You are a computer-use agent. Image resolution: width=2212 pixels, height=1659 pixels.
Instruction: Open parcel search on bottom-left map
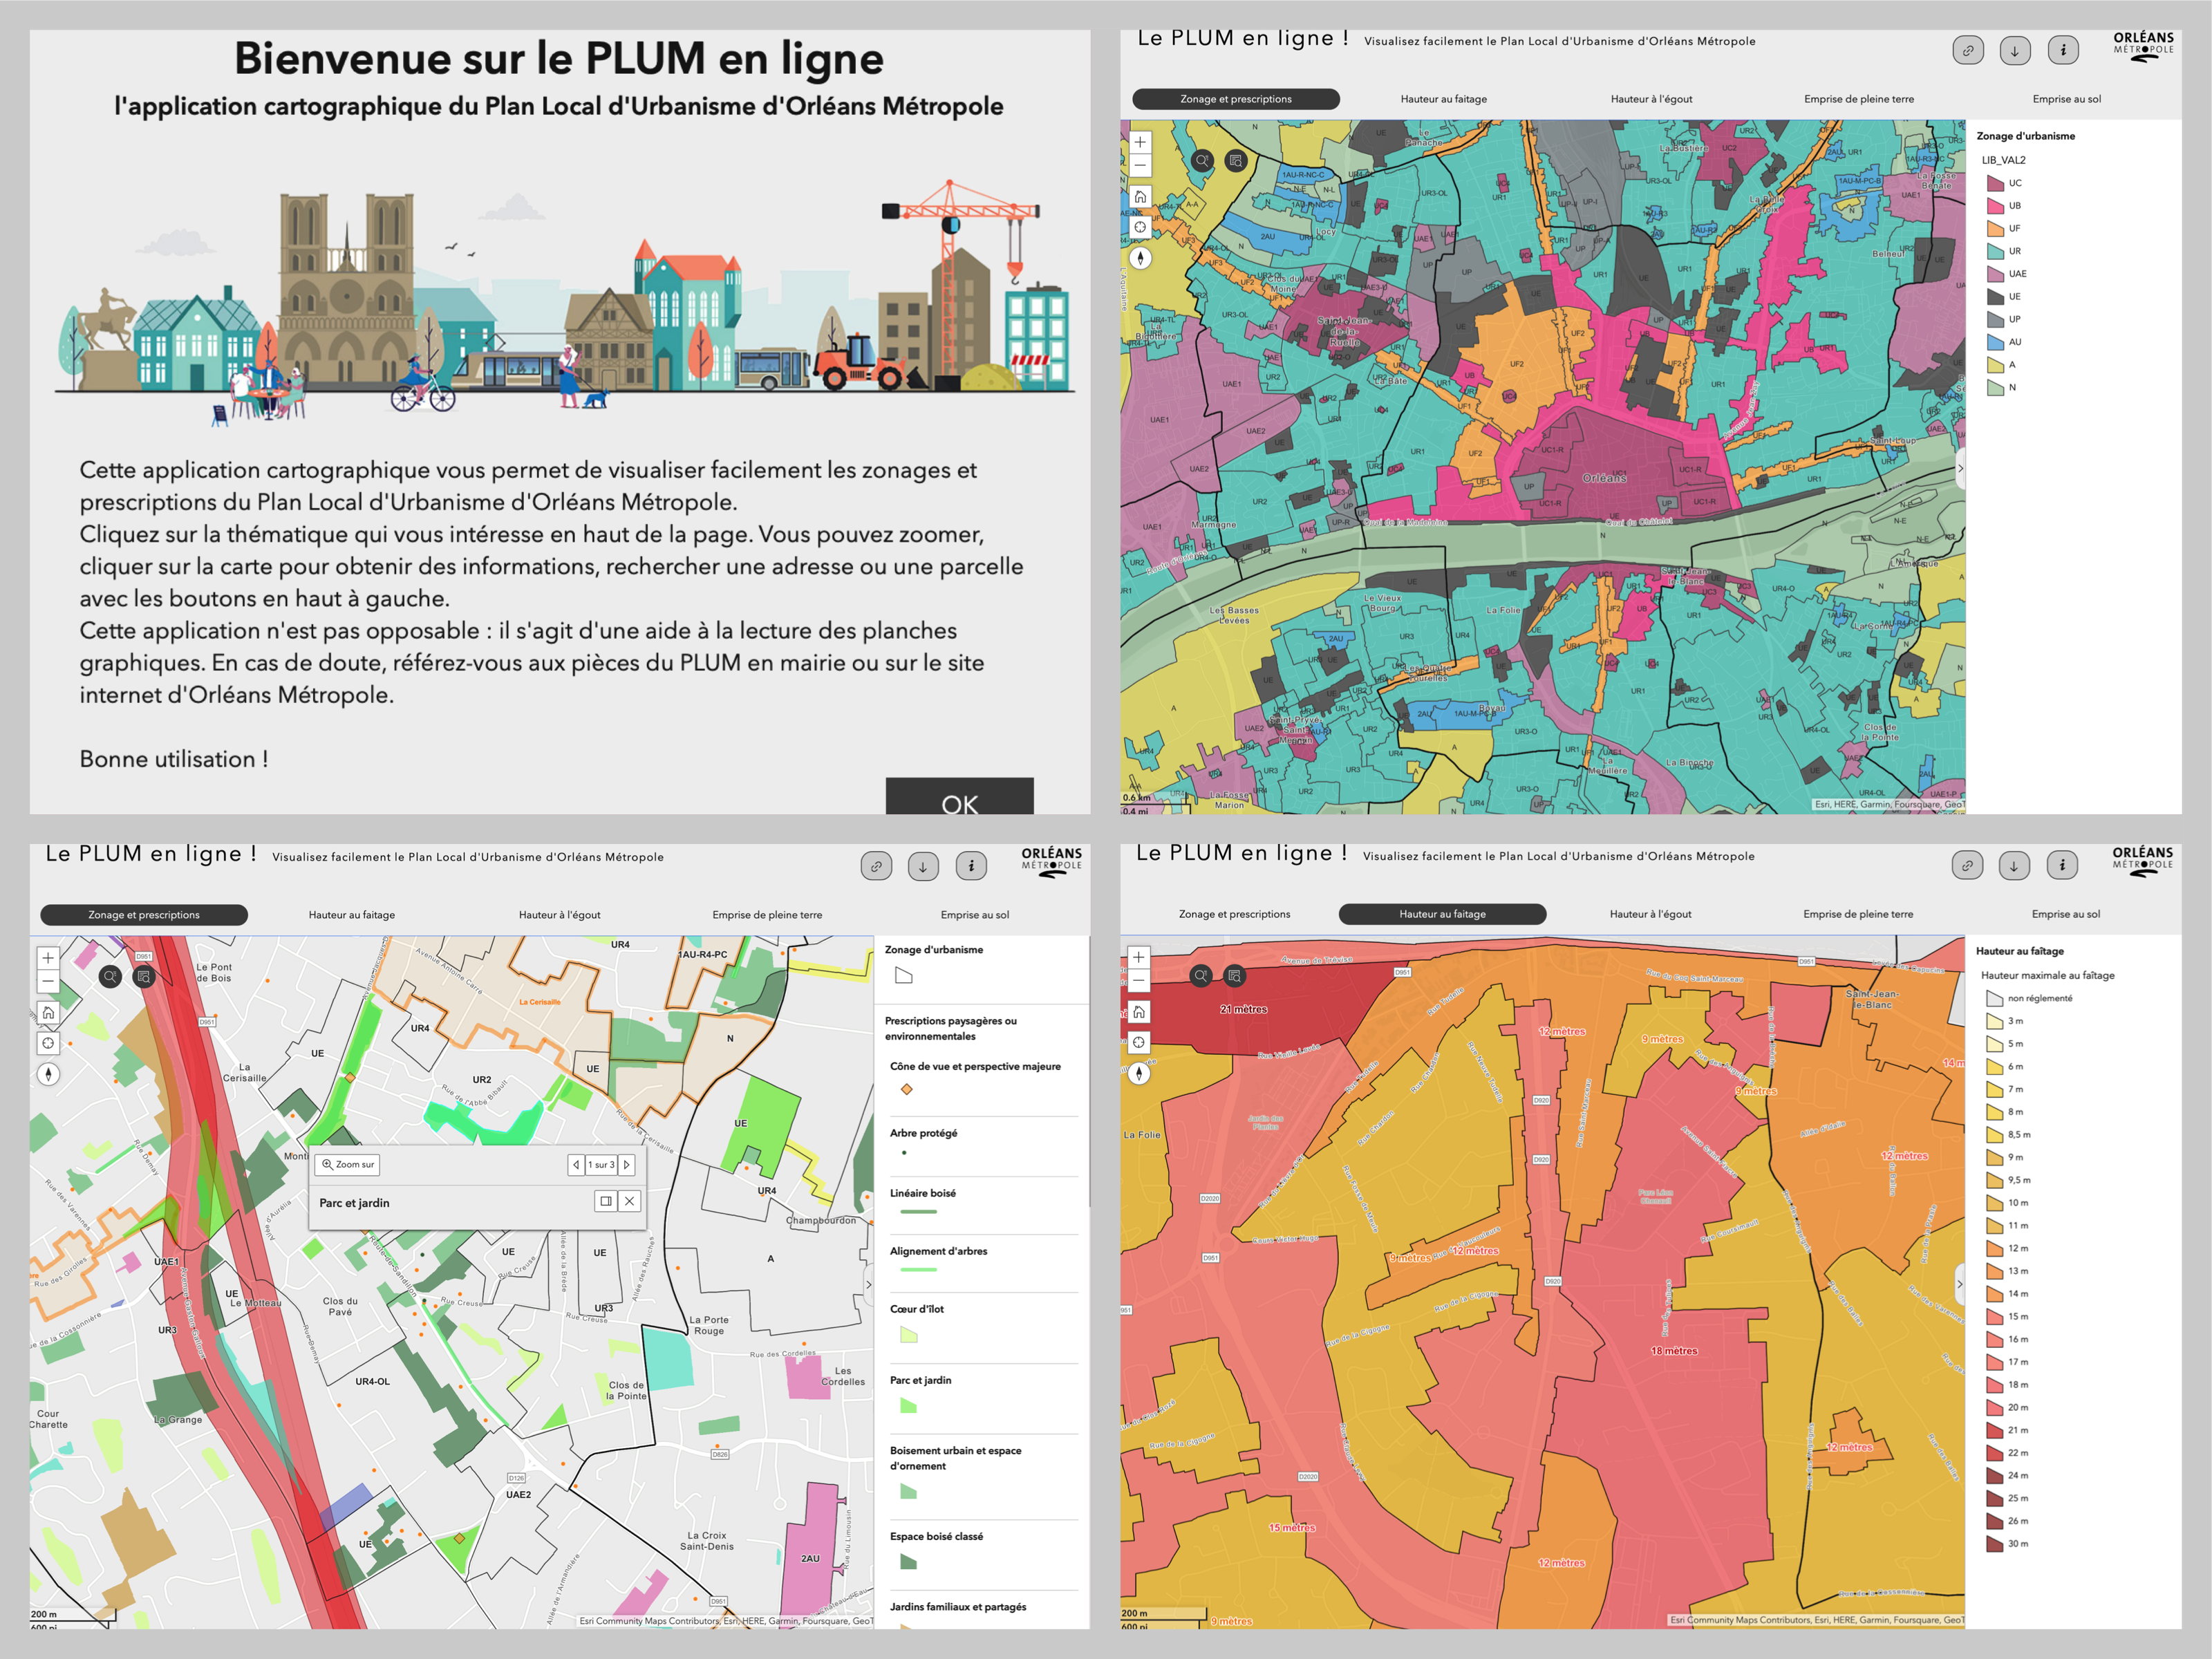point(144,976)
